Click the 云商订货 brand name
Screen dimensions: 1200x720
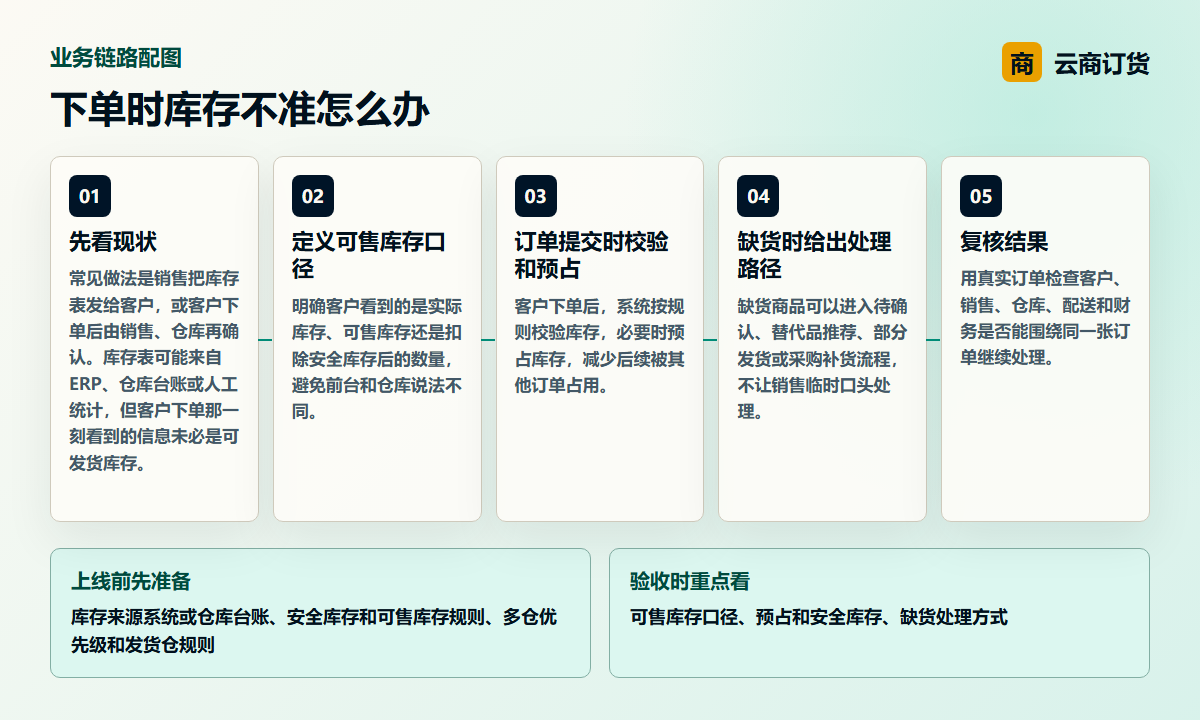(x=1102, y=64)
